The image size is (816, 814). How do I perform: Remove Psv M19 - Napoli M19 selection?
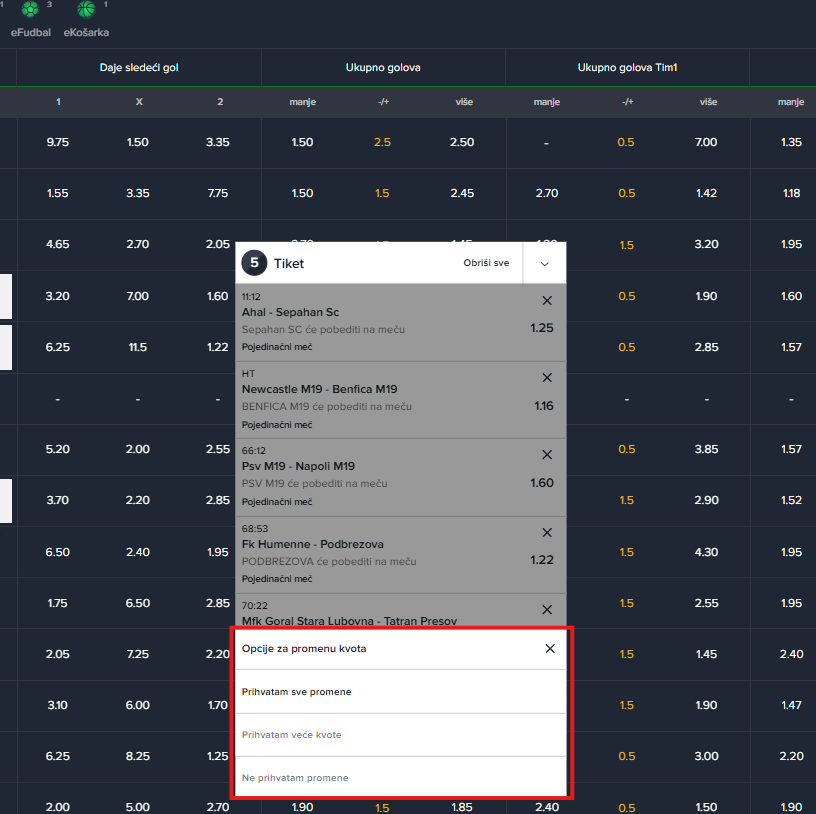click(x=547, y=455)
